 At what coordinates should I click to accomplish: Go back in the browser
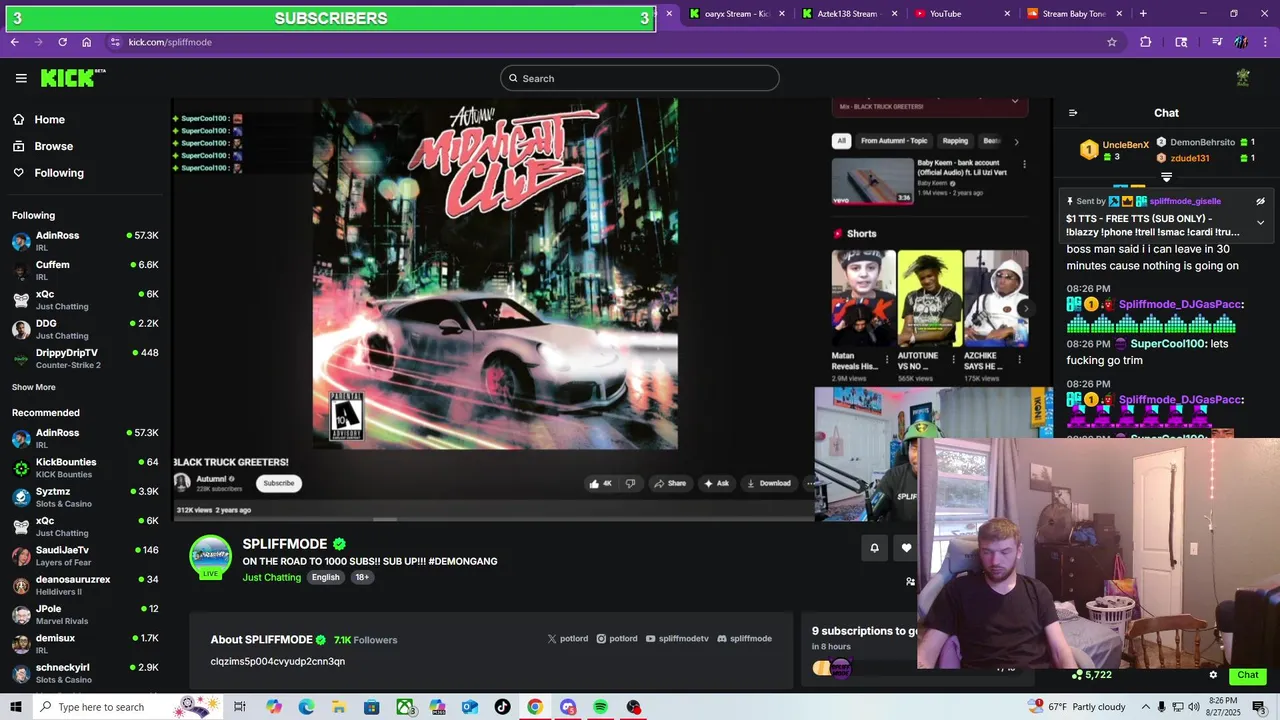[x=15, y=42]
